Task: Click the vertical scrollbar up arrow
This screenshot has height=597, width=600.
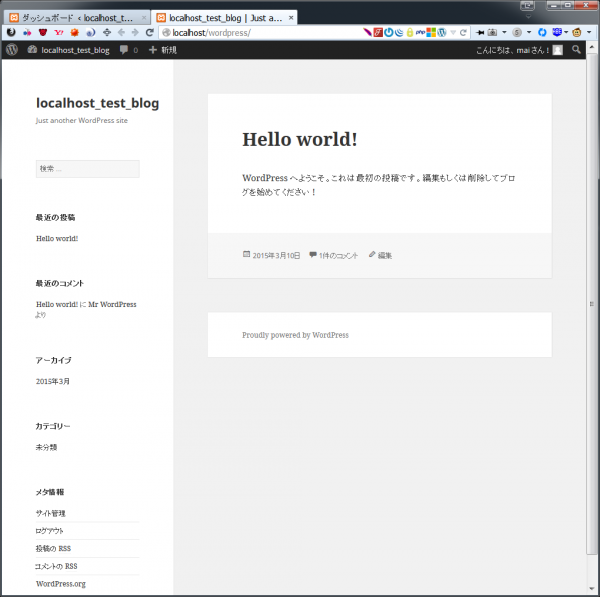Action: 592,47
